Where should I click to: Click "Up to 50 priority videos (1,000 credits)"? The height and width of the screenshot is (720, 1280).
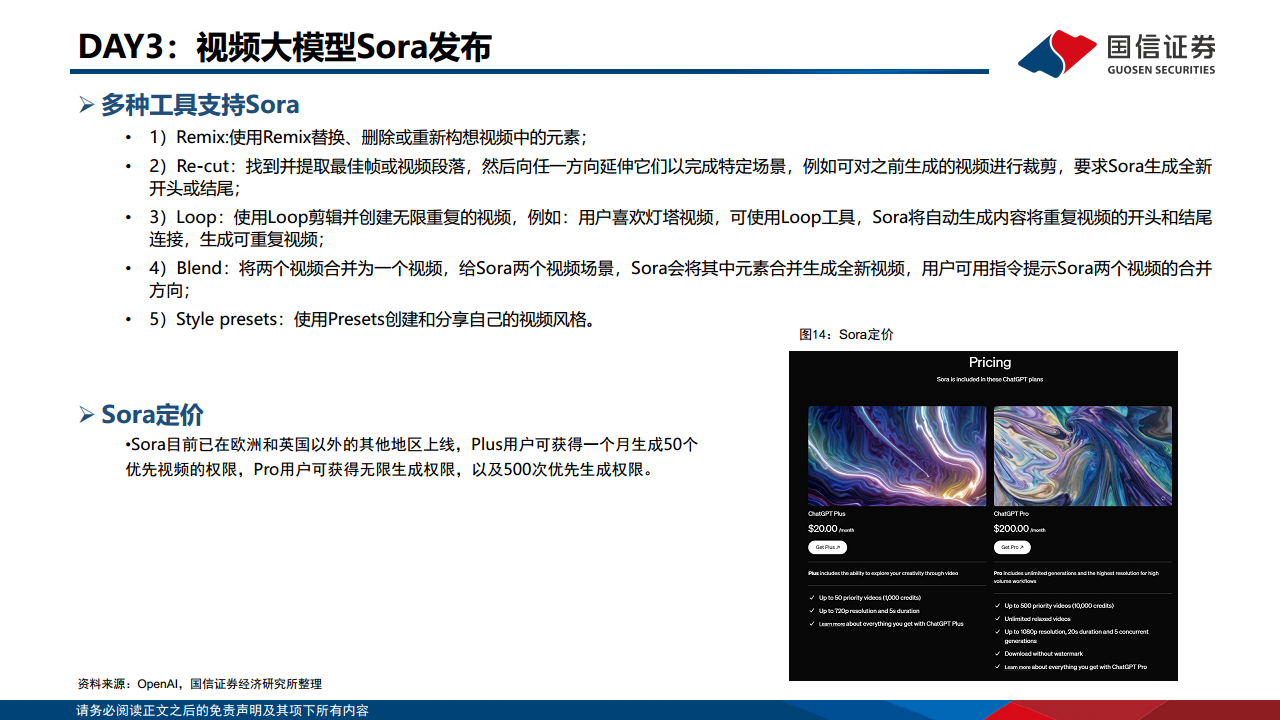point(870,598)
